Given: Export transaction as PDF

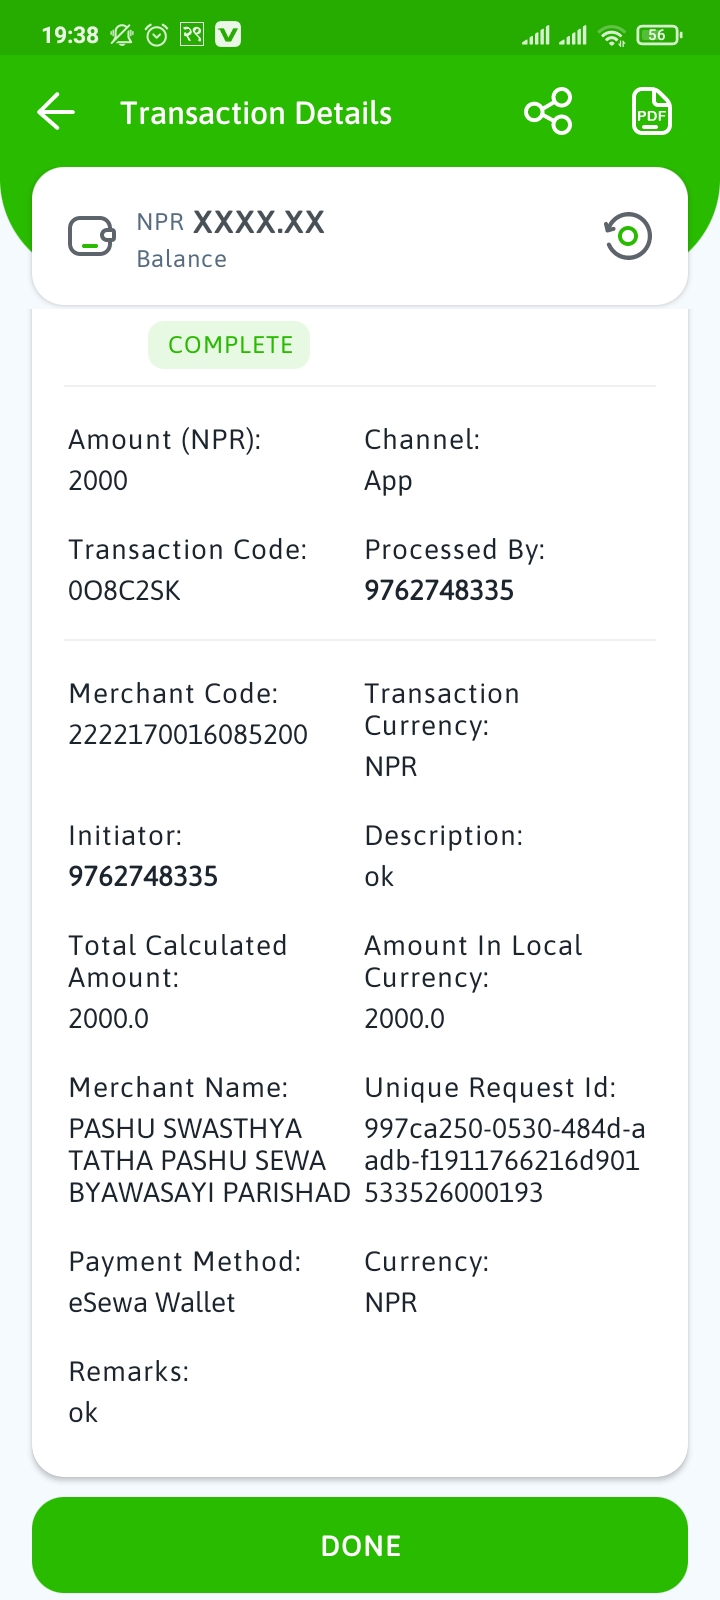Looking at the screenshot, I should coord(651,112).
